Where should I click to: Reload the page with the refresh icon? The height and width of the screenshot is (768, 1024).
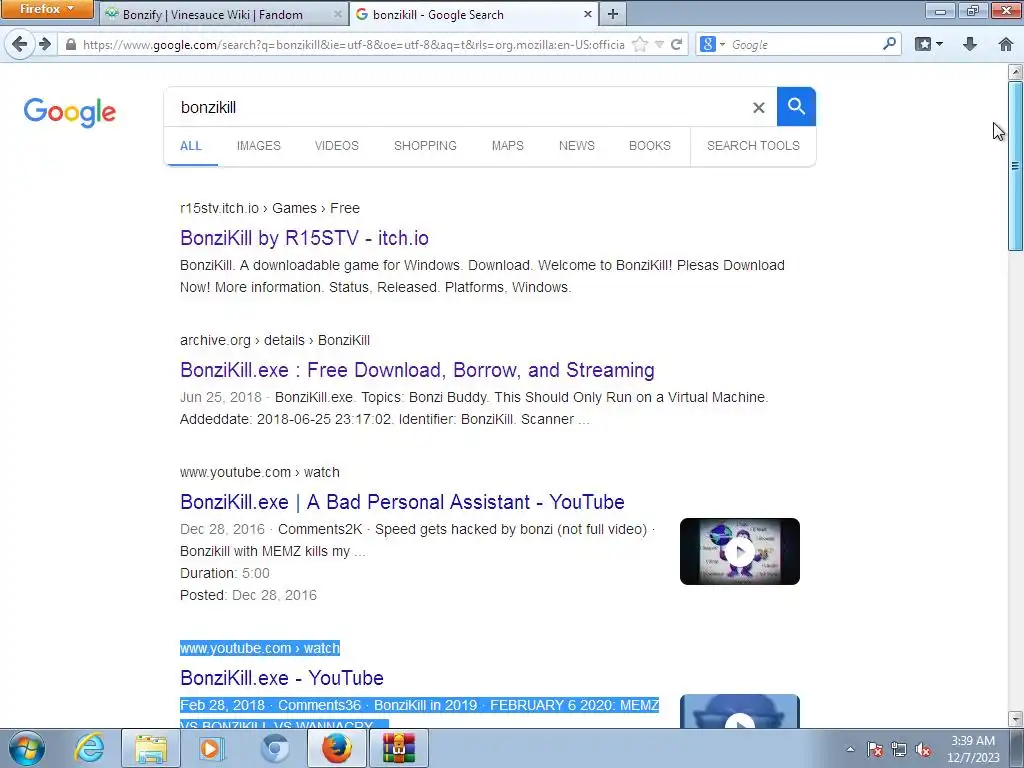(x=677, y=44)
